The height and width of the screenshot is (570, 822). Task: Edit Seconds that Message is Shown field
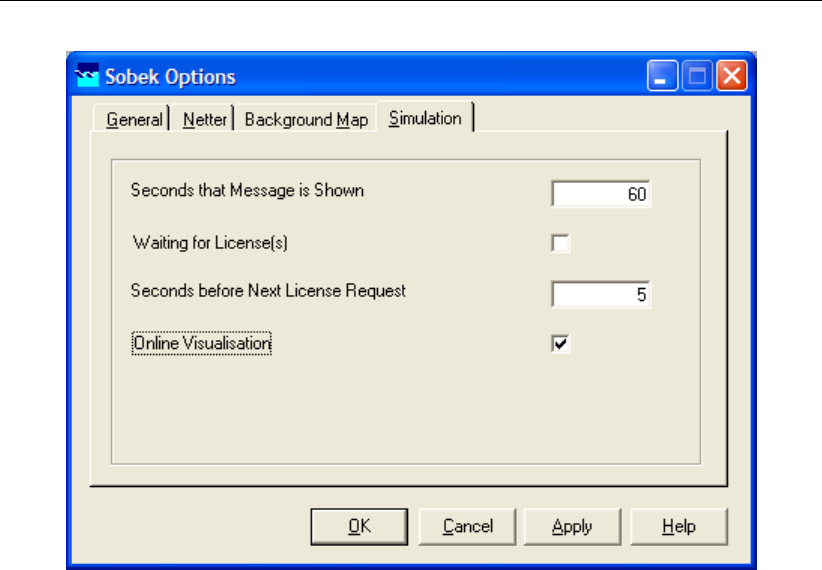[601, 194]
